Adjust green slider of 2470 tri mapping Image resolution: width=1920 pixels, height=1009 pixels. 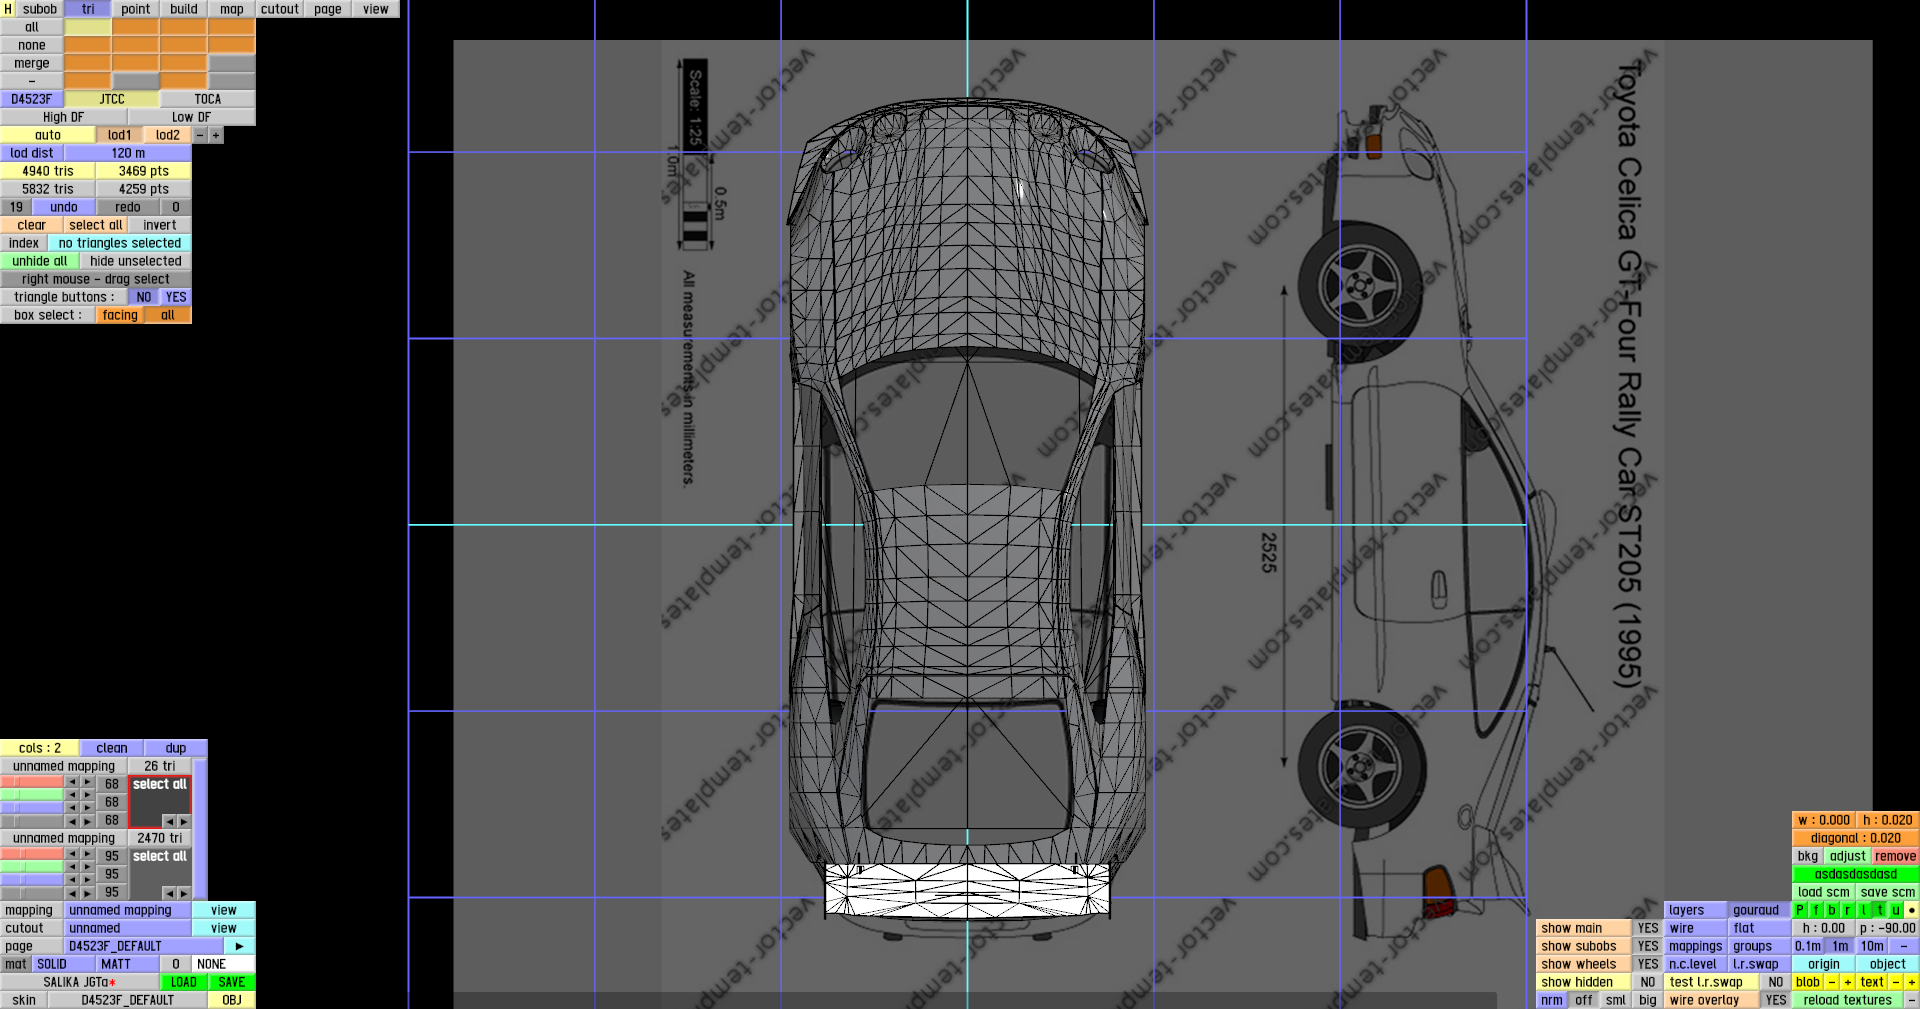pos(32,867)
